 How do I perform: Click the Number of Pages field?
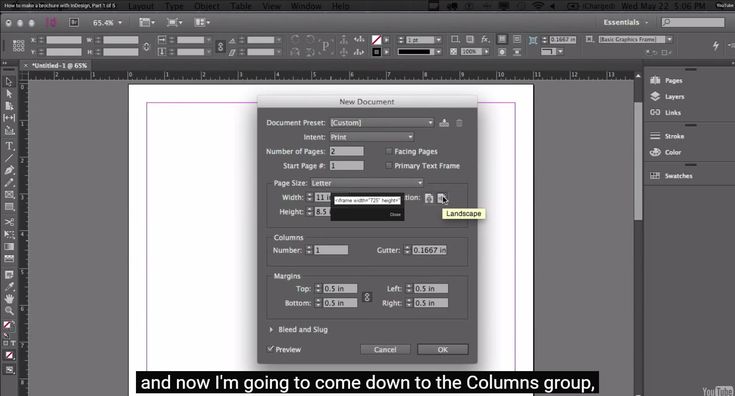346,151
